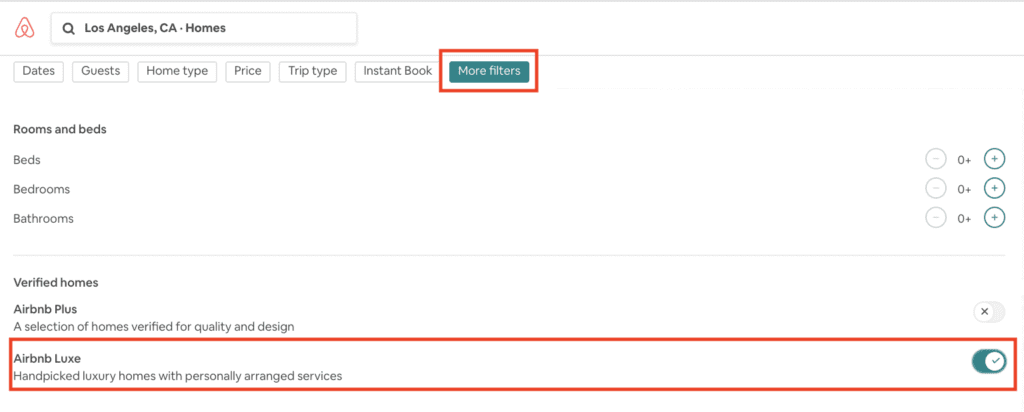Decrease the Beds count
The height and width of the screenshot is (412, 1024).
coord(935,159)
